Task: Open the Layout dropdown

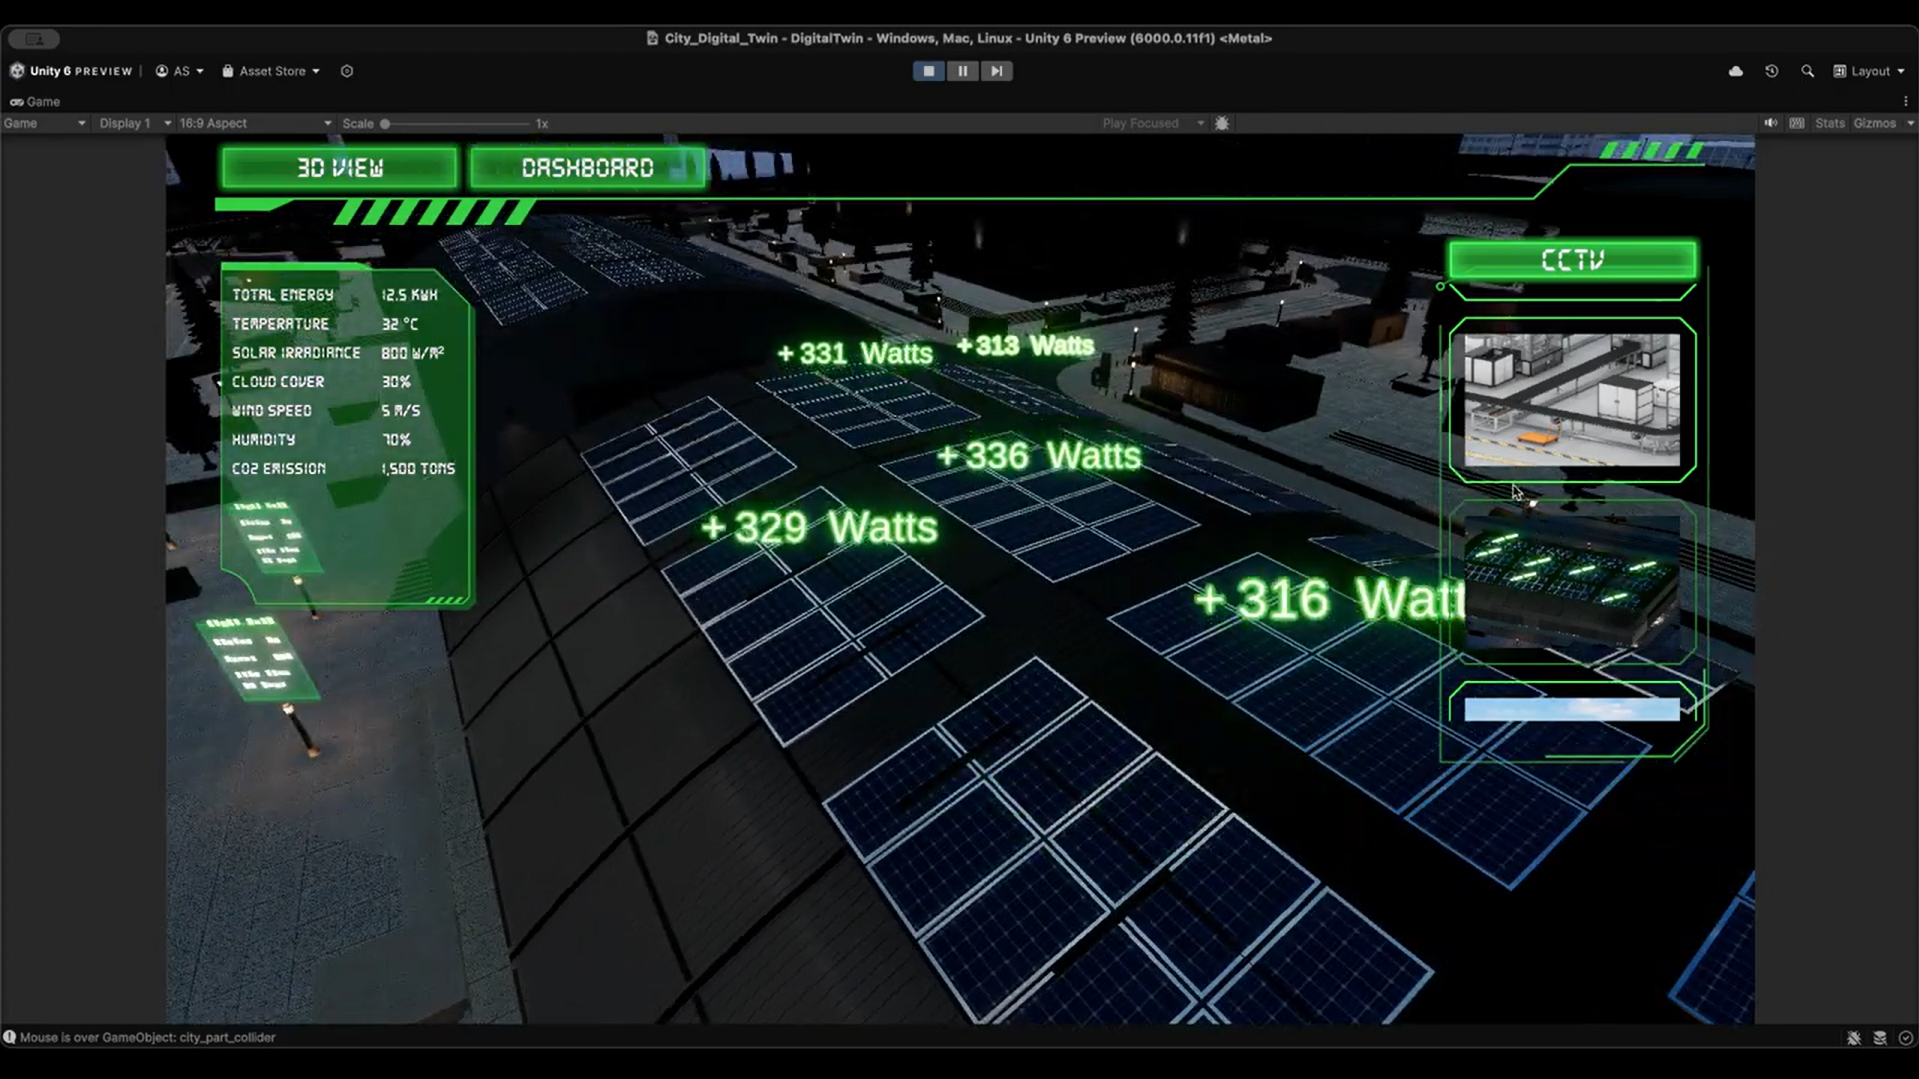Action: pos(1869,71)
